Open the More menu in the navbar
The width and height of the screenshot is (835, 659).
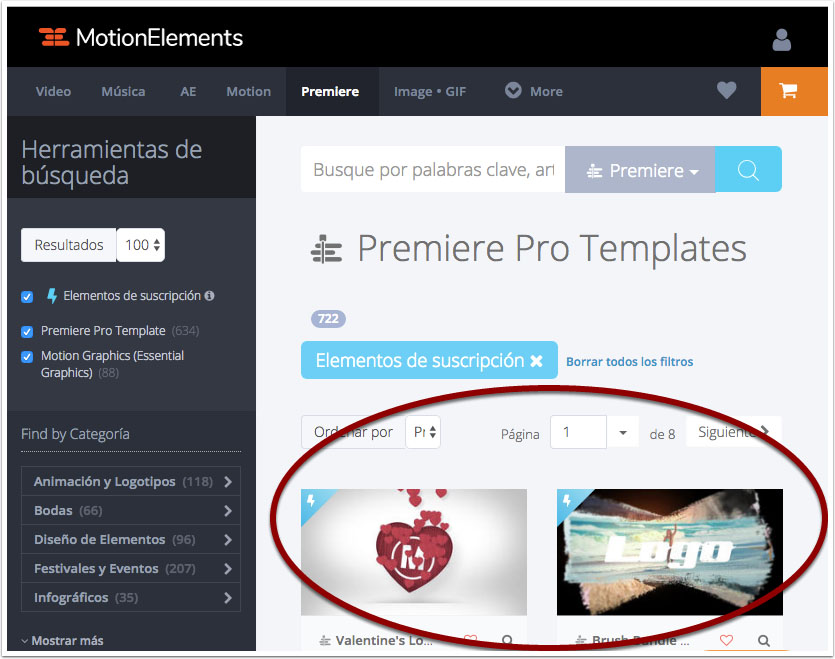(534, 91)
